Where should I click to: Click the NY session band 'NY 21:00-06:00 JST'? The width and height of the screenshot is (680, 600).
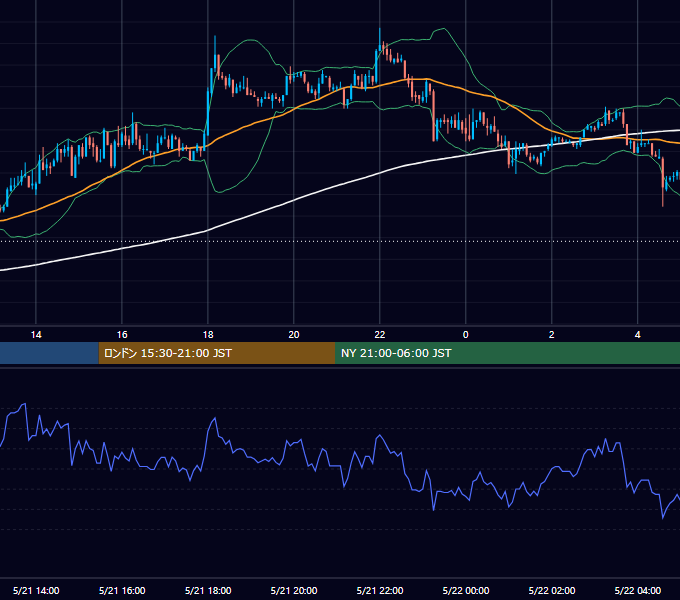point(507,353)
